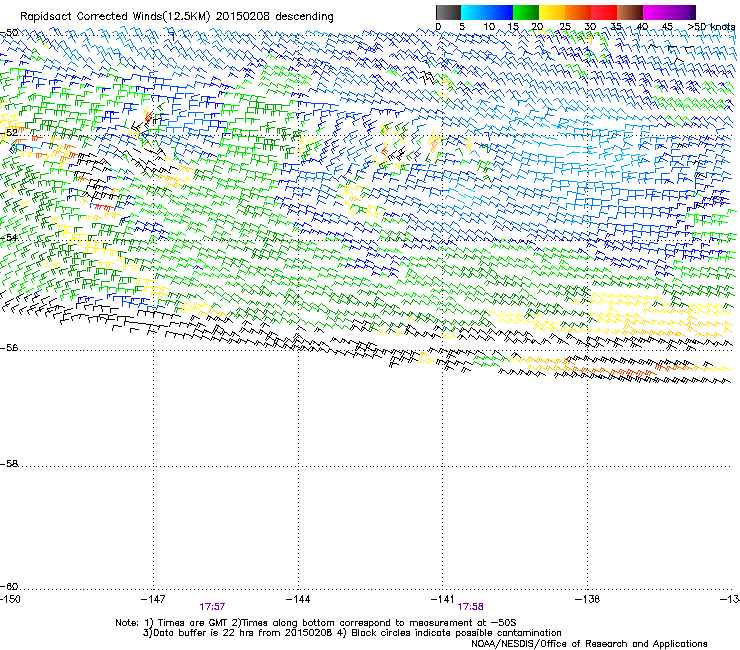This screenshot has width=740, height=650.
Task: Click the purple 17:57 time marker
Action: click(212, 607)
